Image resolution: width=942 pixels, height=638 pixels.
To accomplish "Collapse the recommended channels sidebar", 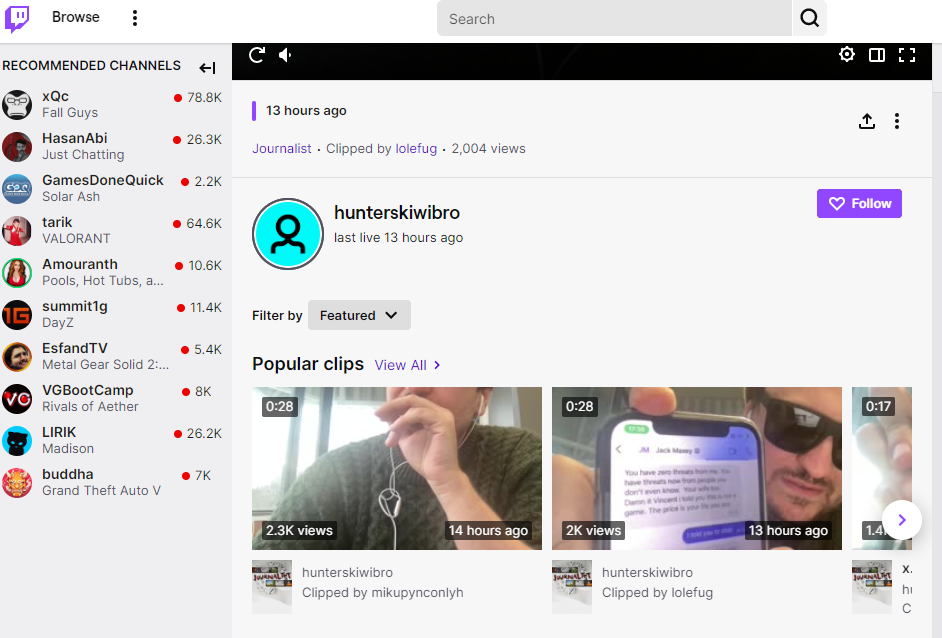I will click(x=207, y=68).
